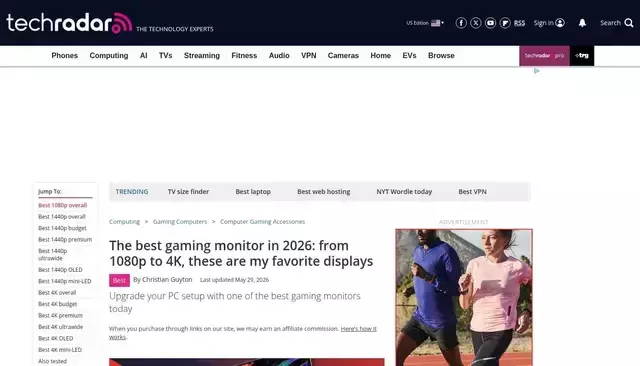Screen dimensions: 640x366
Task: Open the Streaming menu
Action: coord(202,55)
